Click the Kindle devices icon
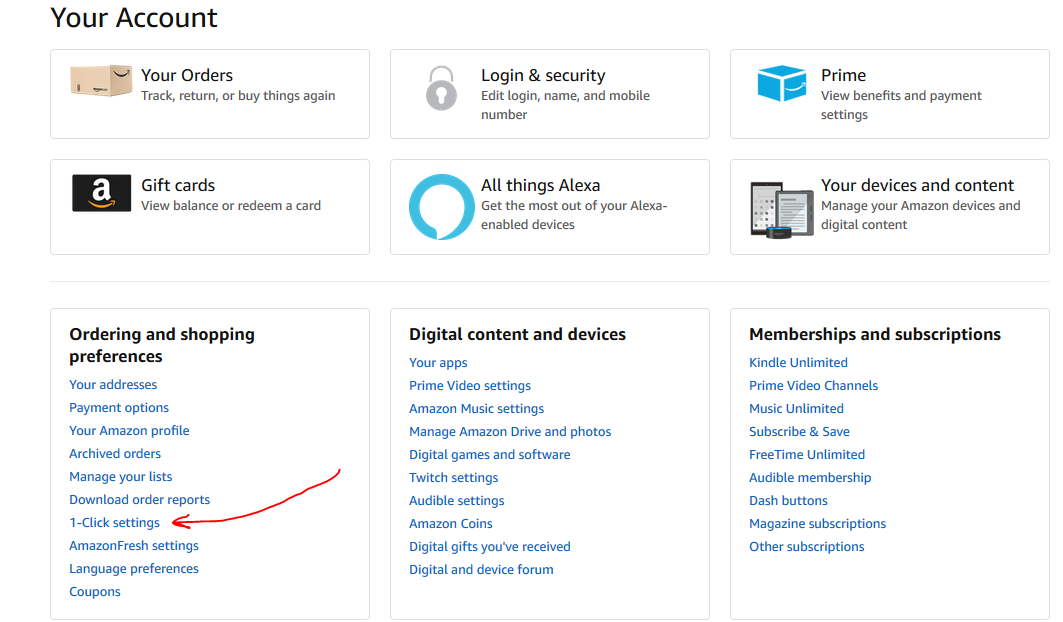The height and width of the screenshot is (622, 1063). [x=782, y=208]
